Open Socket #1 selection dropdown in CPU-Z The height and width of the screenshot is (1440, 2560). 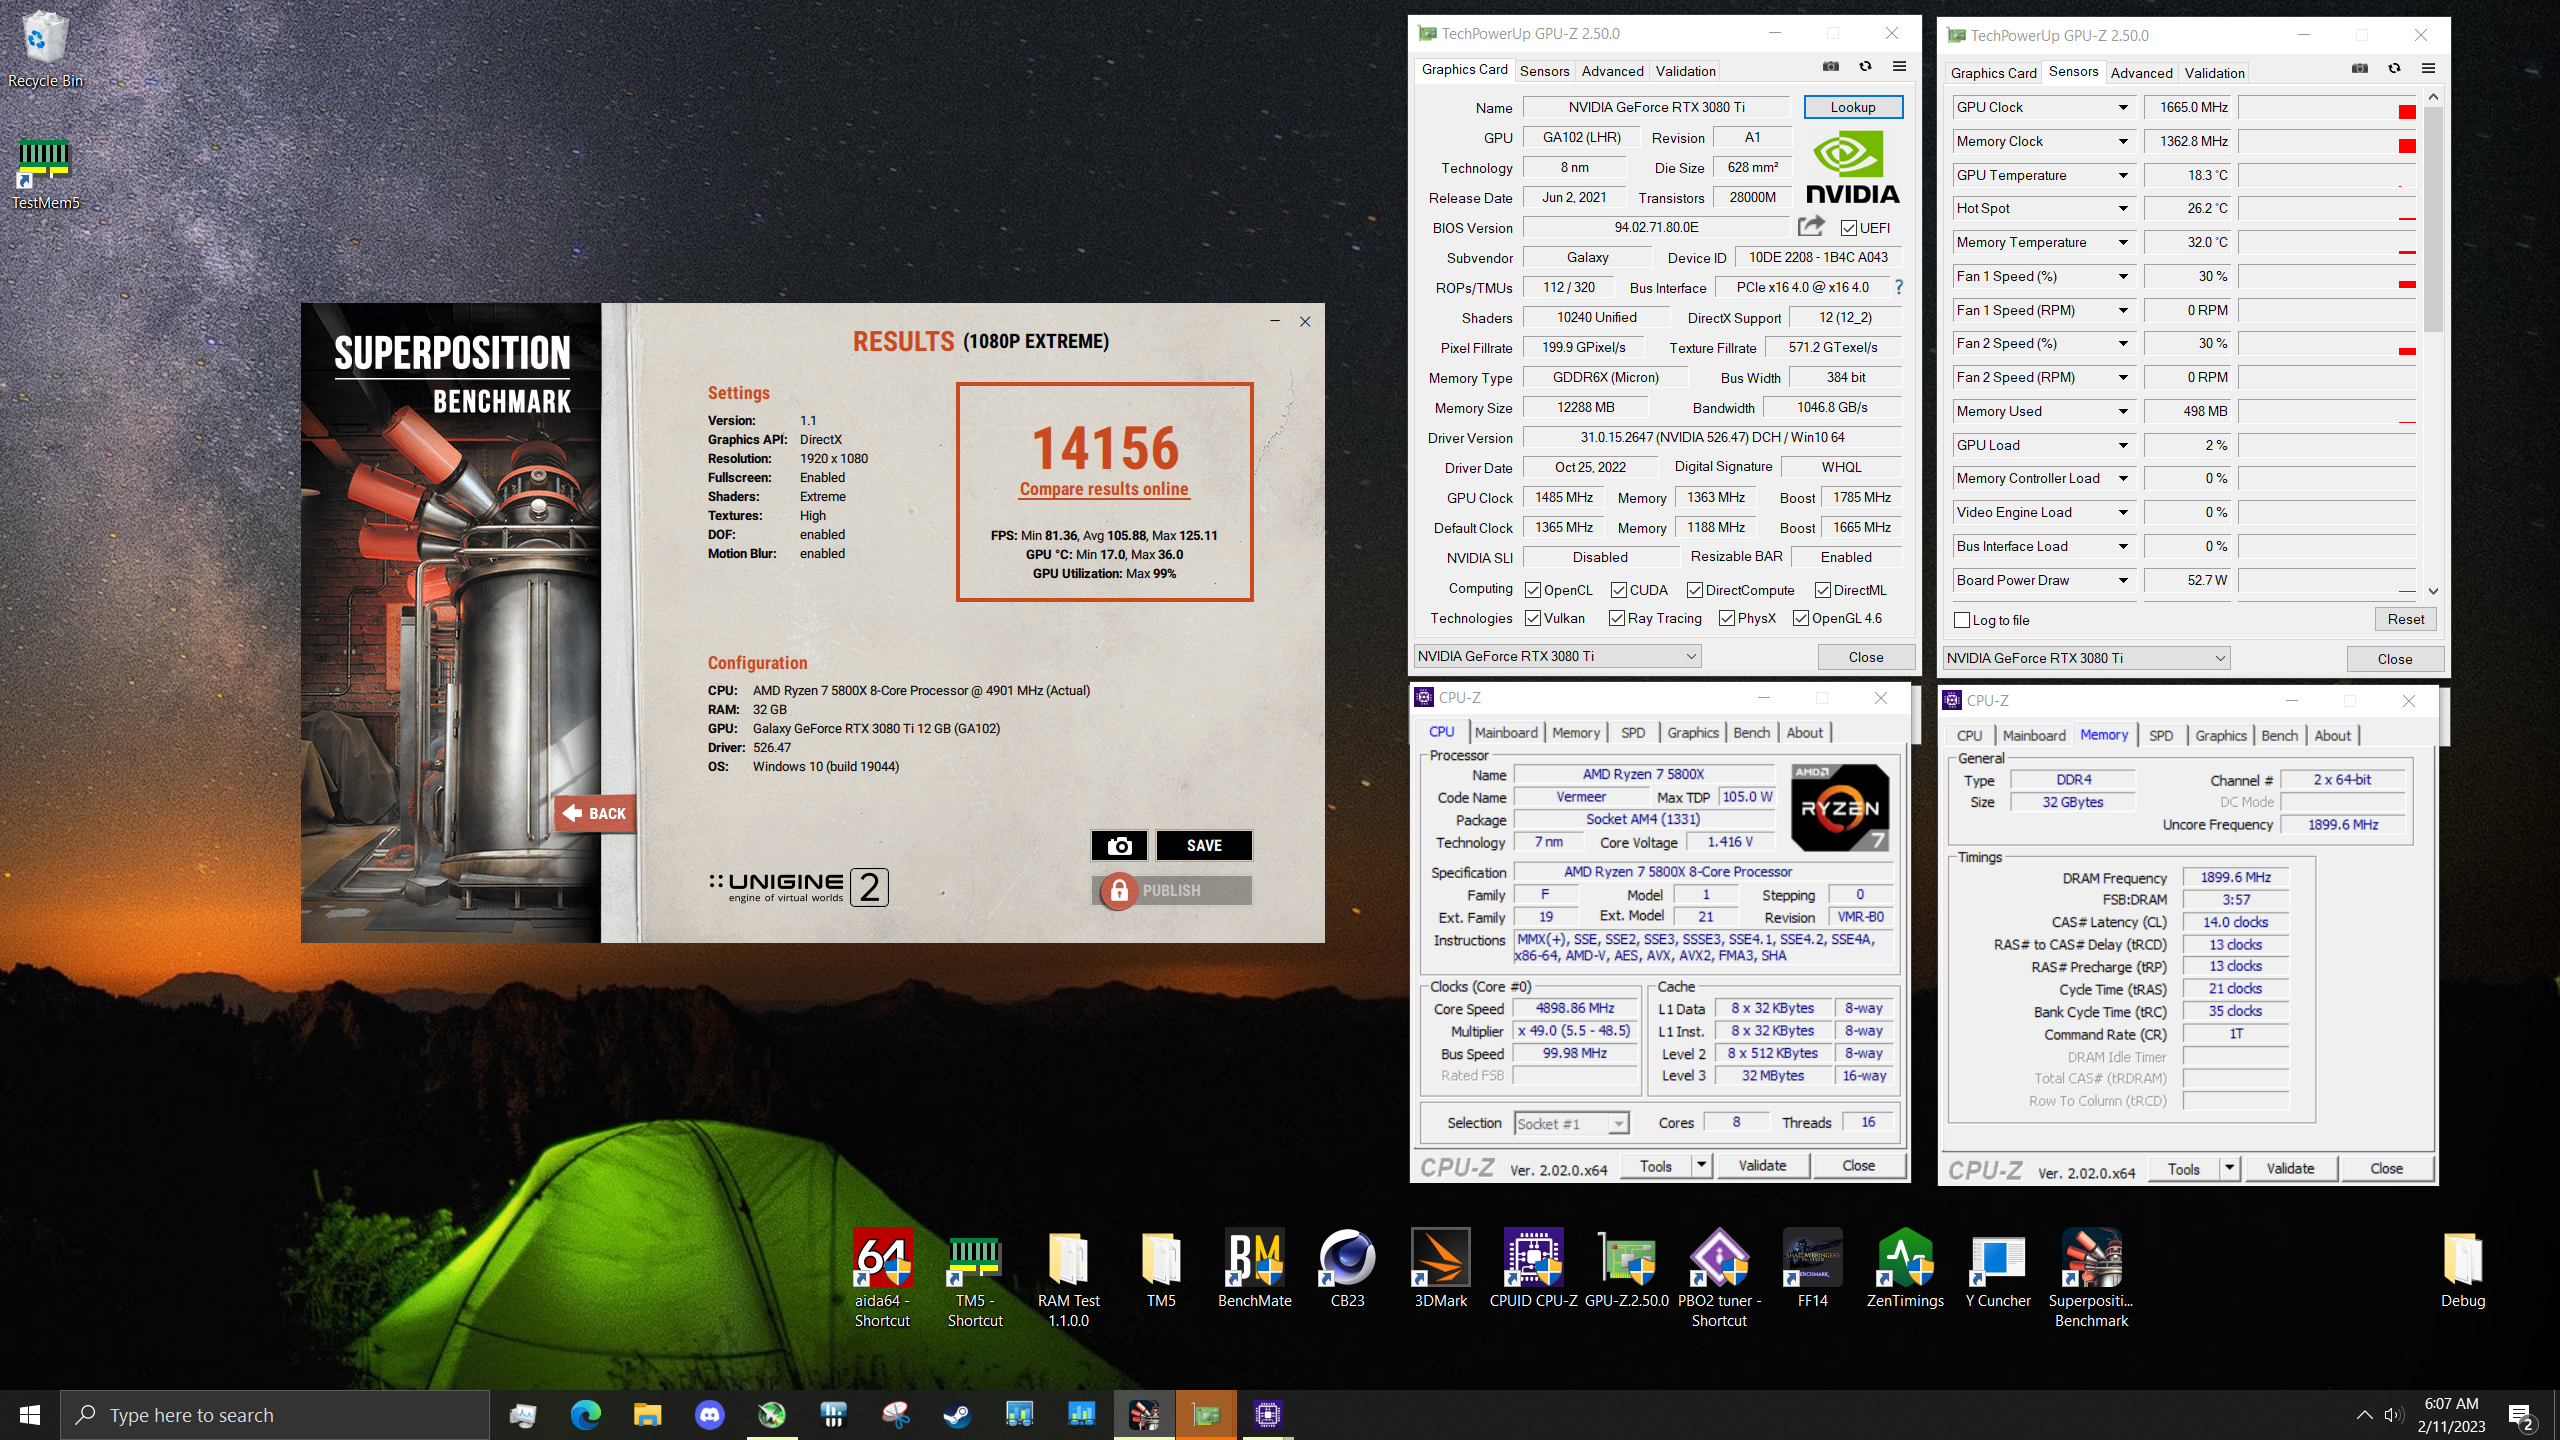pyautogui.click(x=1571, y=1123)
